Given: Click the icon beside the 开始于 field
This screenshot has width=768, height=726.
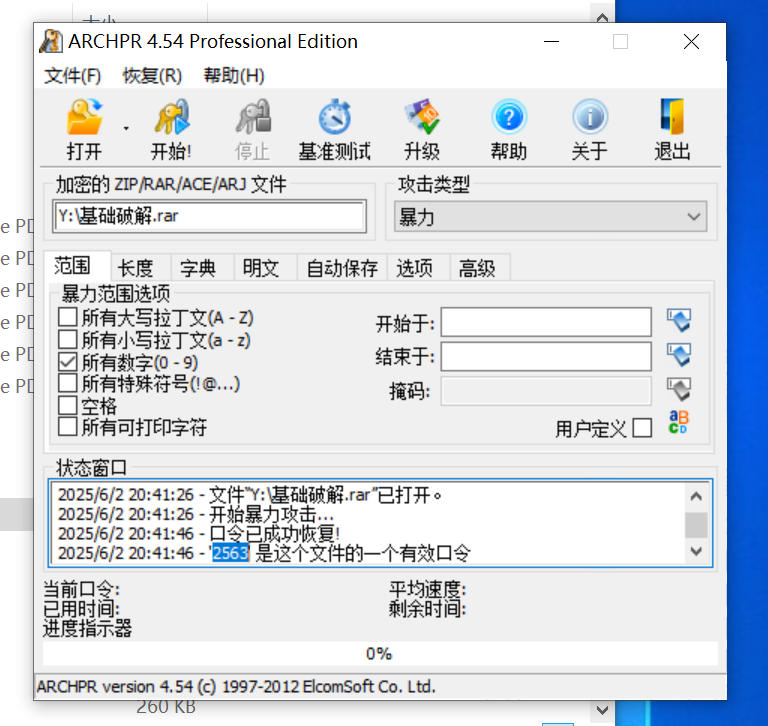Looking at the screenshot, I should click(679, 322).
